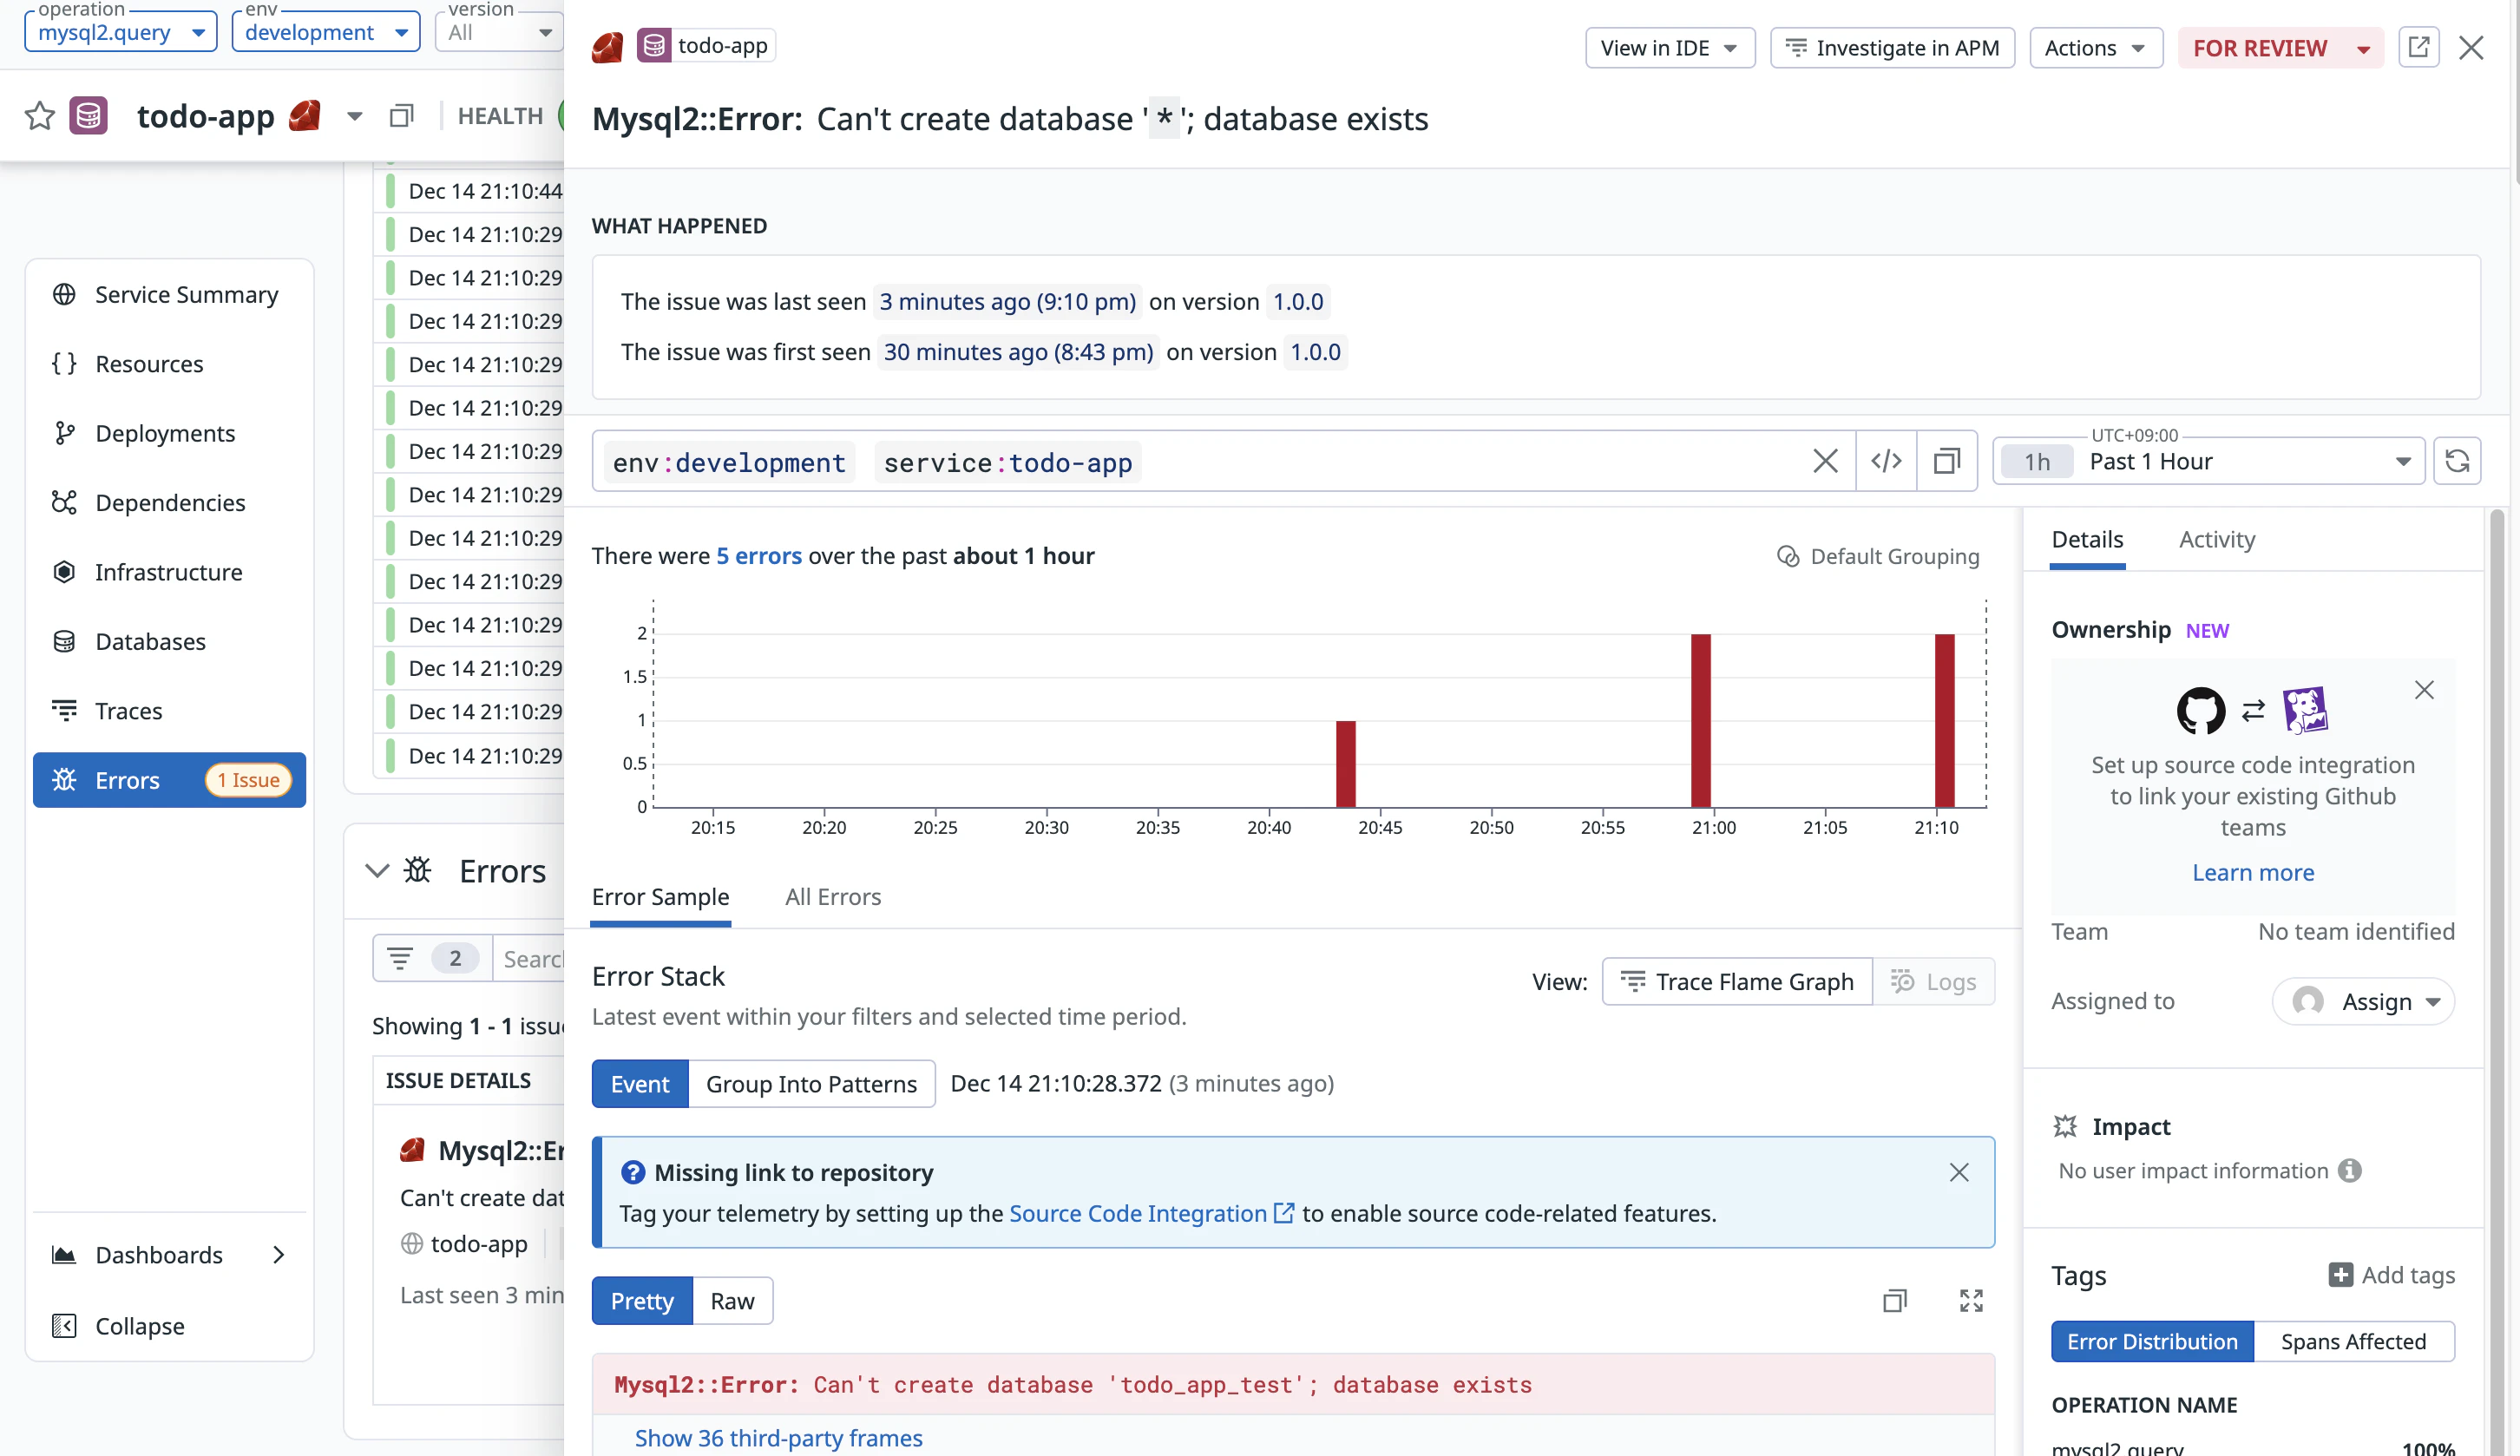Select the Event view toggle
This screenshot has width=2520, height=1456.
click(x=640, y=1083)
